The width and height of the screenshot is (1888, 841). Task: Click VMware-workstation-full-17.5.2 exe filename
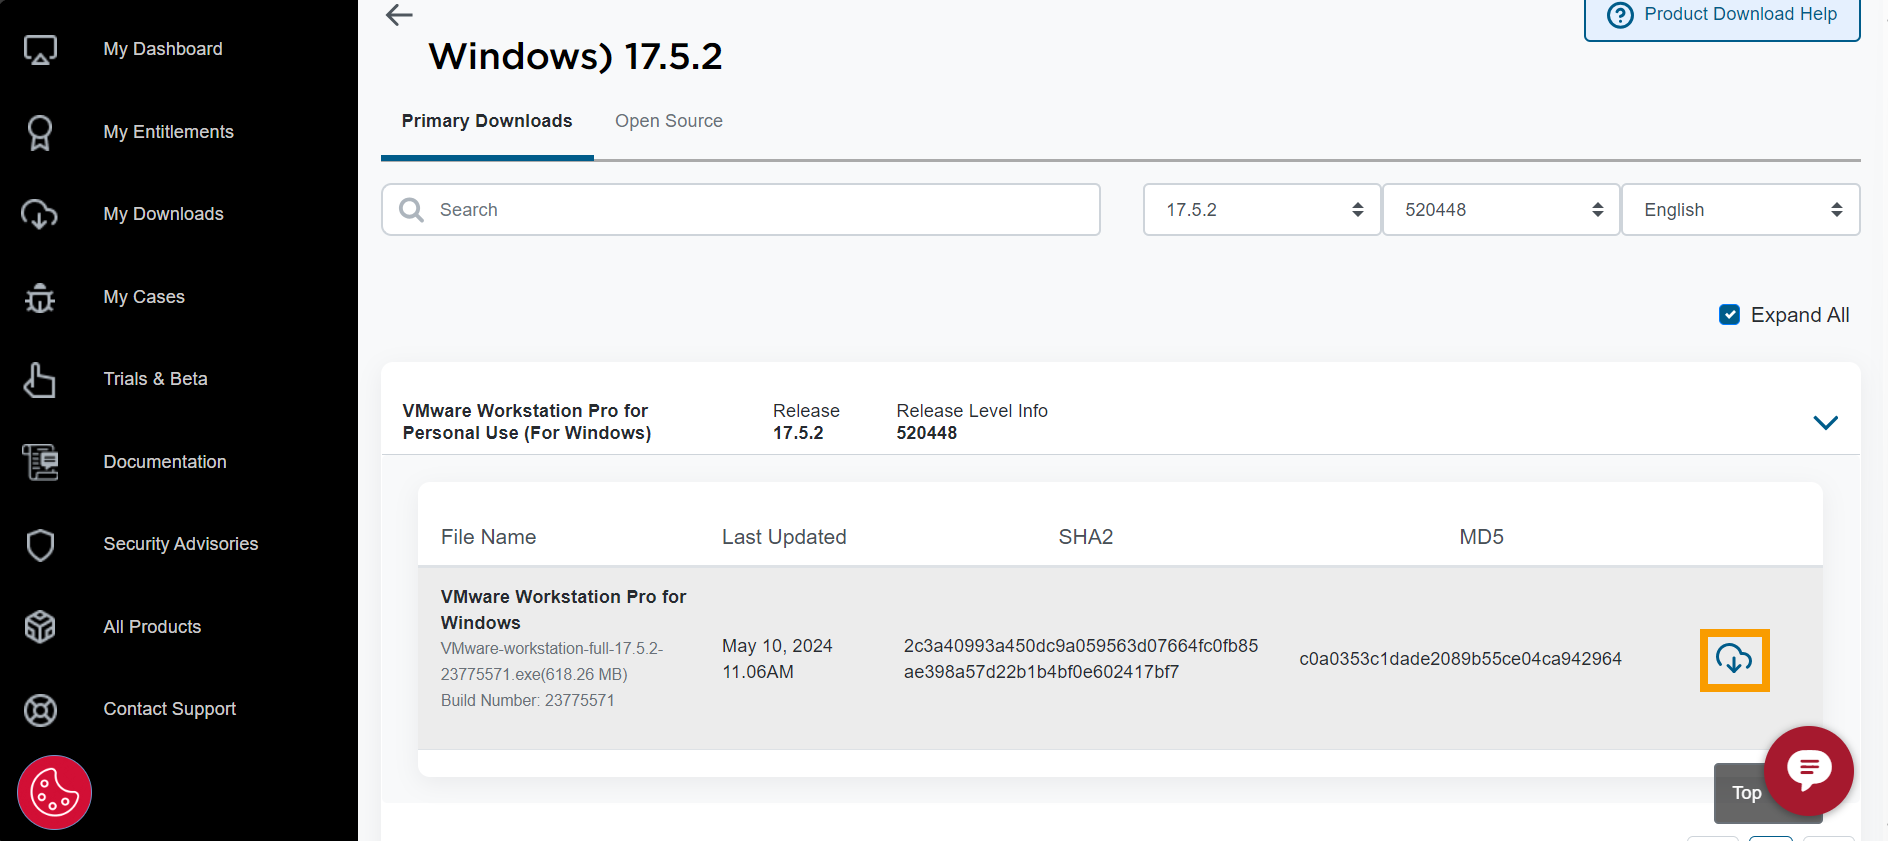pos(552,661)
